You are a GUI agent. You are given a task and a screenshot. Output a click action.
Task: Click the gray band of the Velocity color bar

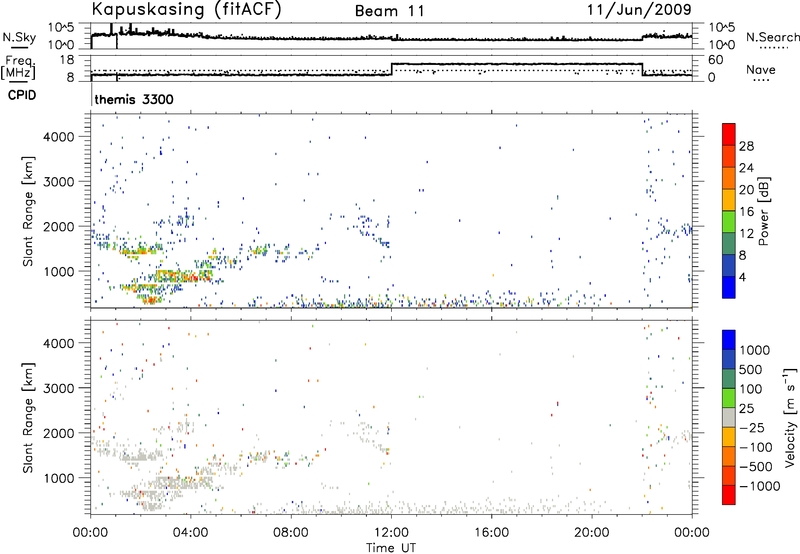pos(729,417)
